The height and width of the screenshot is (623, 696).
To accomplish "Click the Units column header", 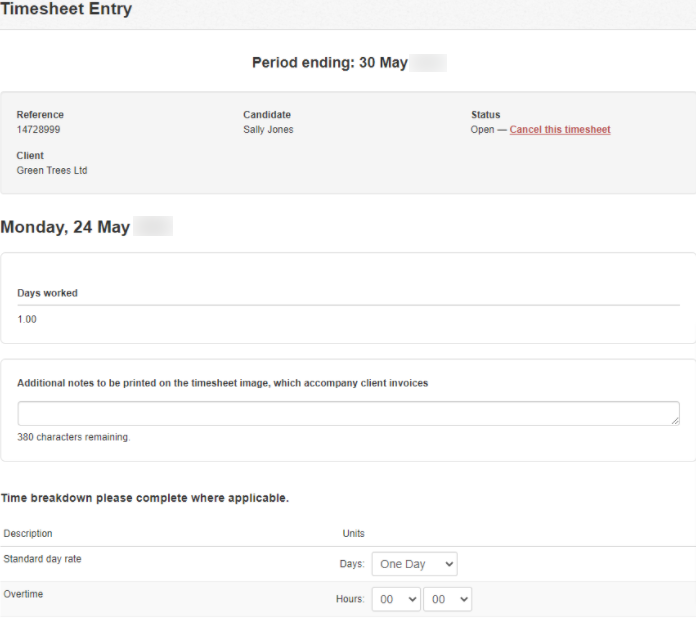I will 353,533.
